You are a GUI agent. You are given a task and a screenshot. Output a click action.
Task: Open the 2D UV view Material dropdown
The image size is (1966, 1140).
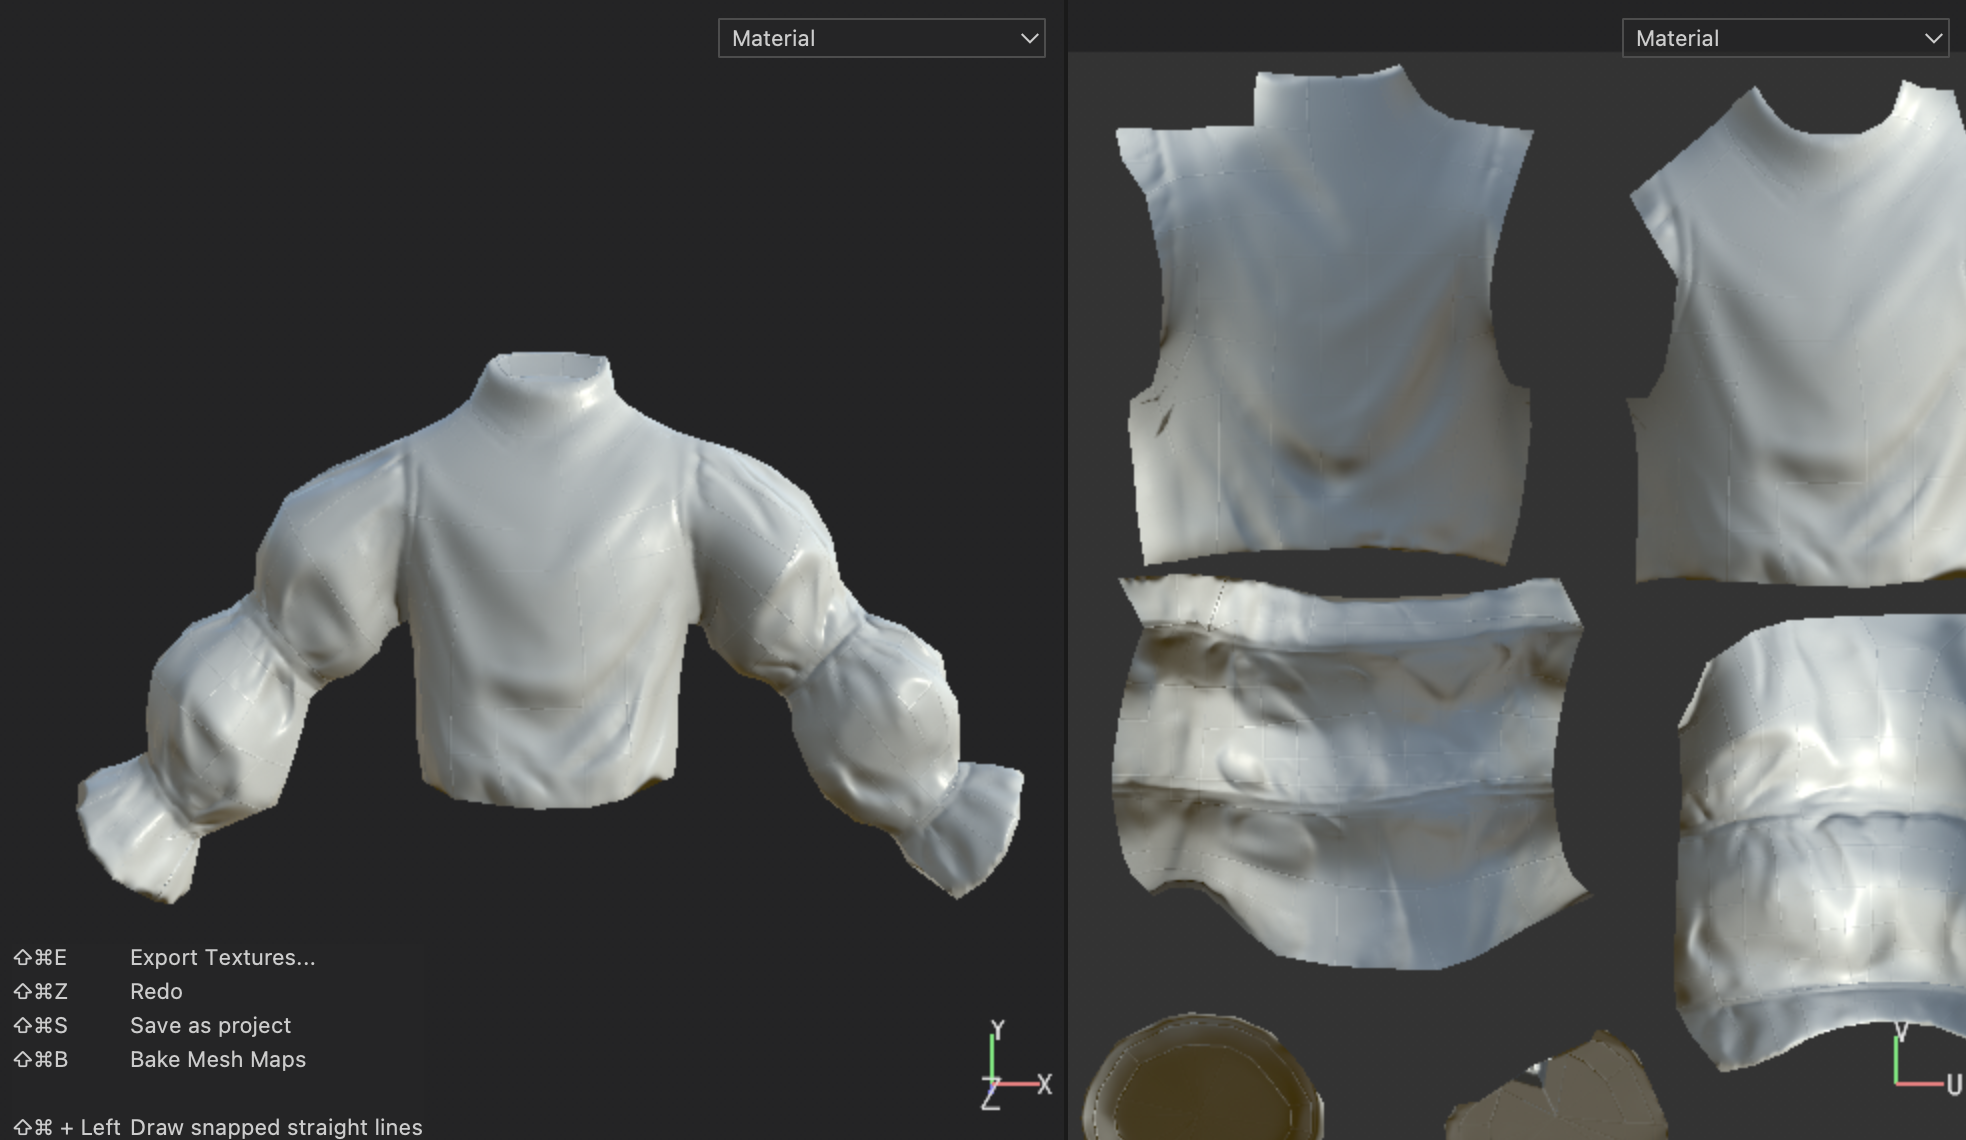1784,38
